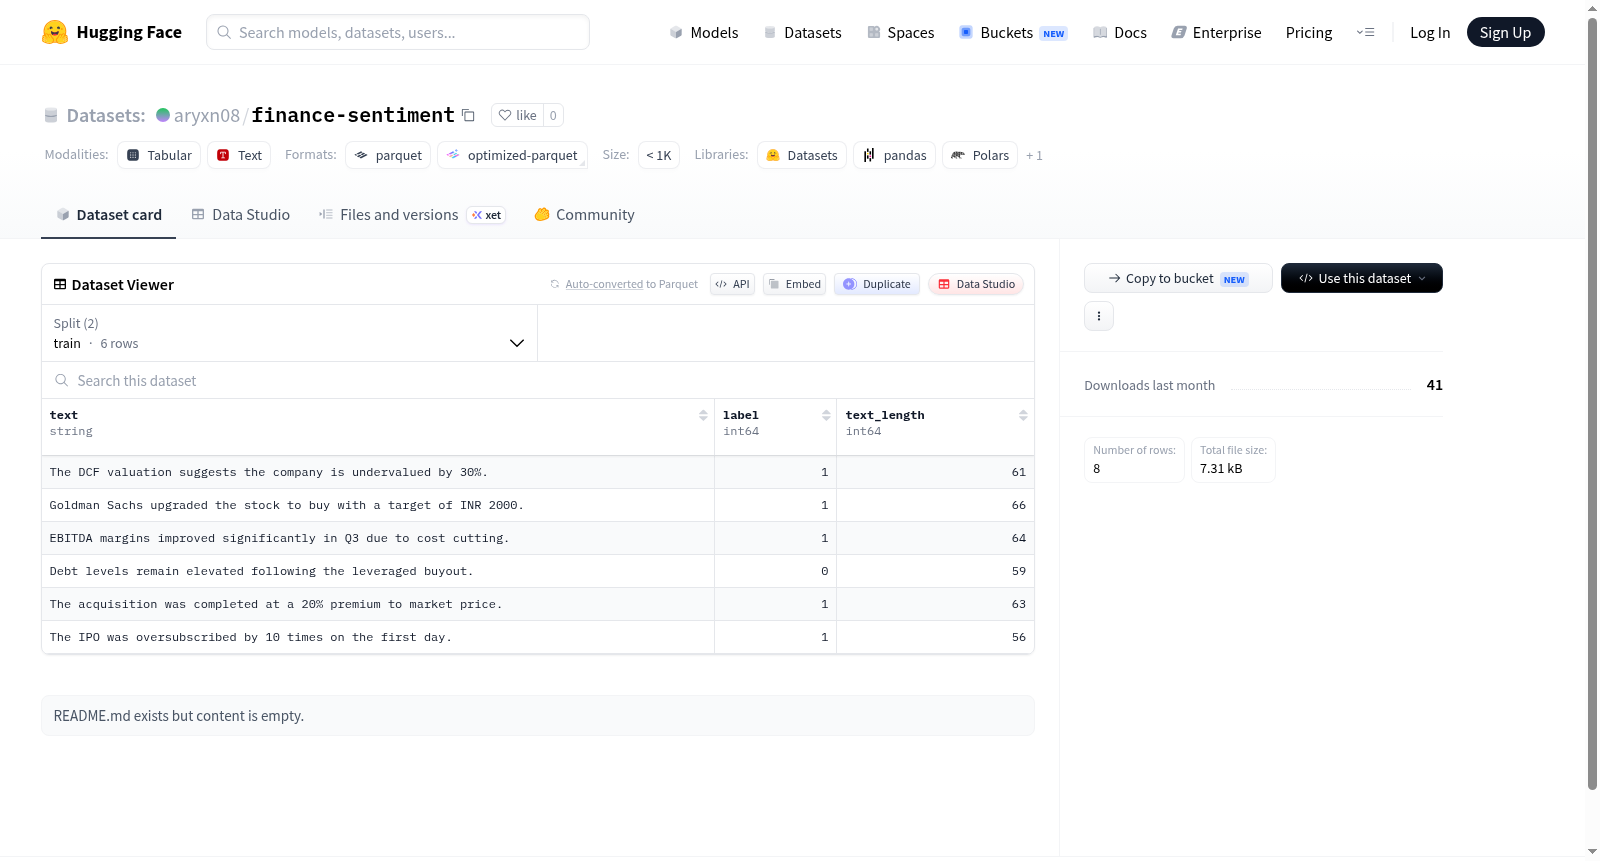1600x861 pixels.
Task: Sort by the text_length column arrows
Action: click(x=1023, y=415)
